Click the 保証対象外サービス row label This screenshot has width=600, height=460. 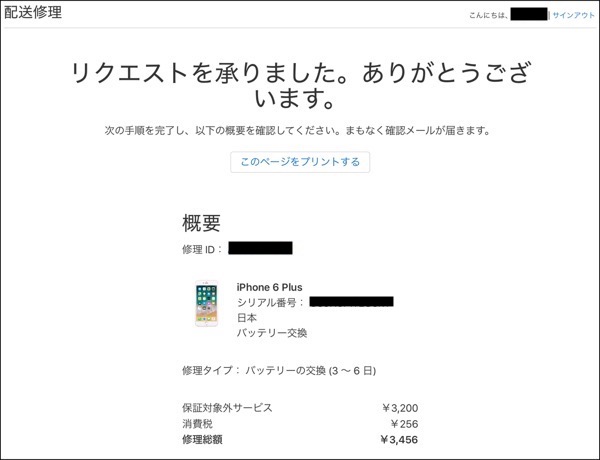[227, 408]
